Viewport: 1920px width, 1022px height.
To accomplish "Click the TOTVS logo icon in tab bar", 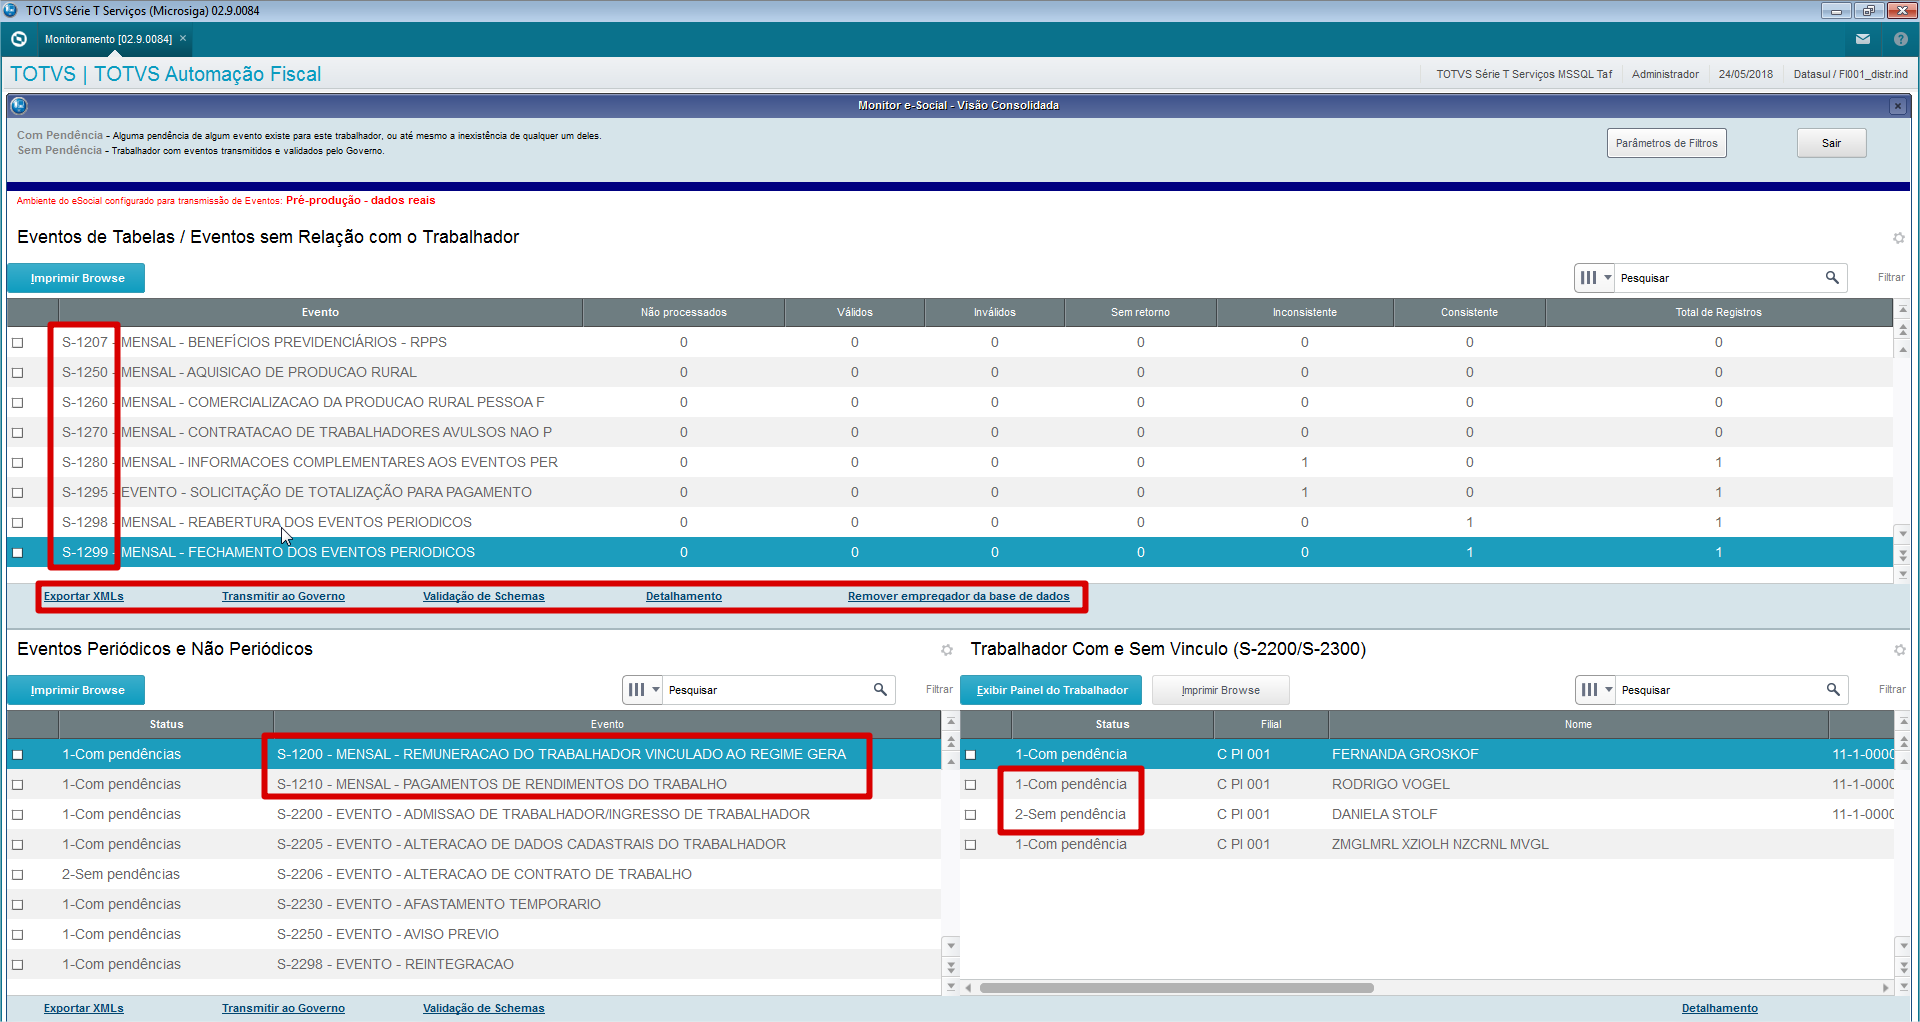I will (18, 39).
